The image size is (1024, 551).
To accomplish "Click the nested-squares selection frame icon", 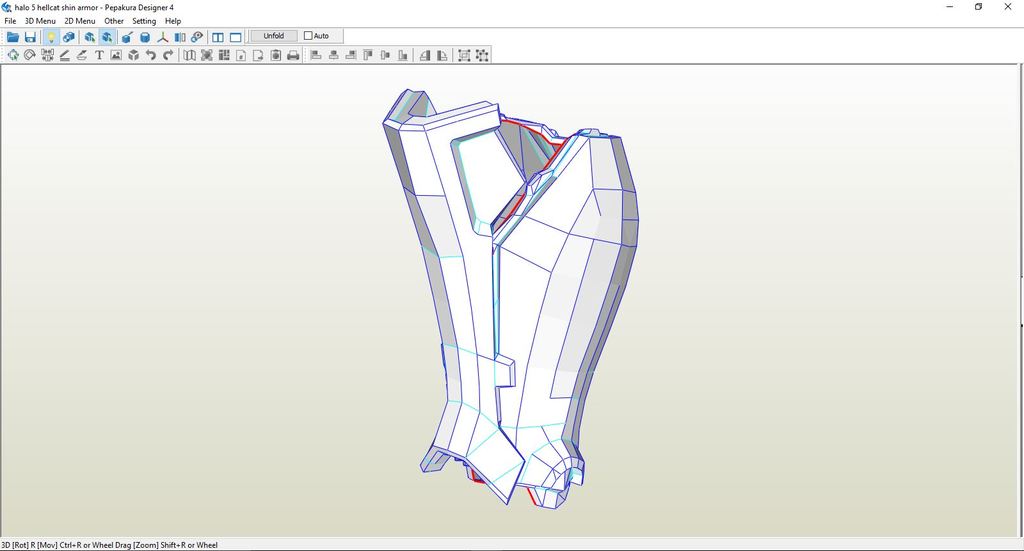I will tap(464, 55).
